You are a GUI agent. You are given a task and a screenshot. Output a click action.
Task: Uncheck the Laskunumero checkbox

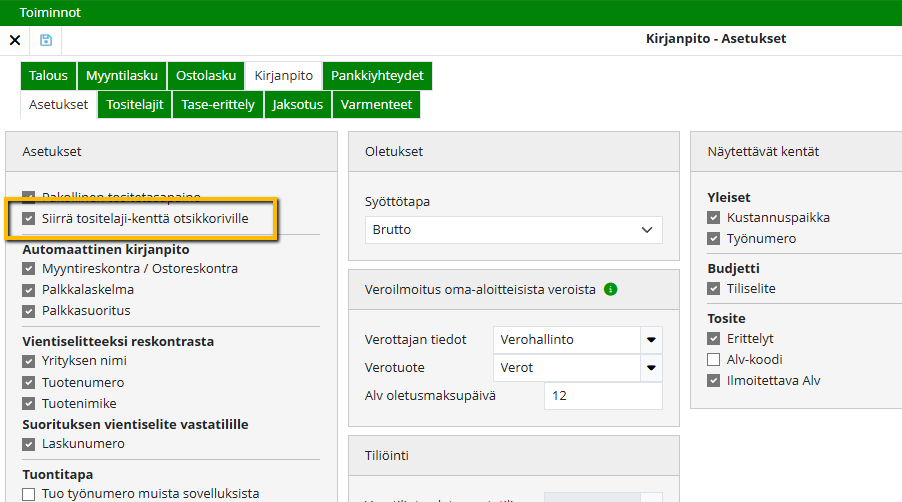pos(29,444)
